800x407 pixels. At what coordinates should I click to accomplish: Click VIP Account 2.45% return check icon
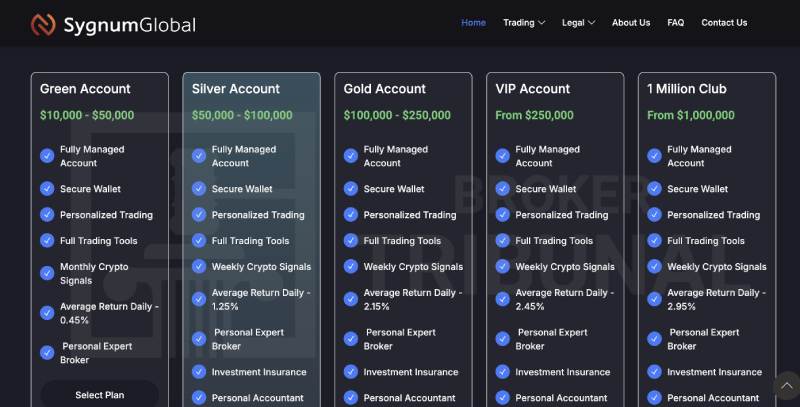[503, 299]
